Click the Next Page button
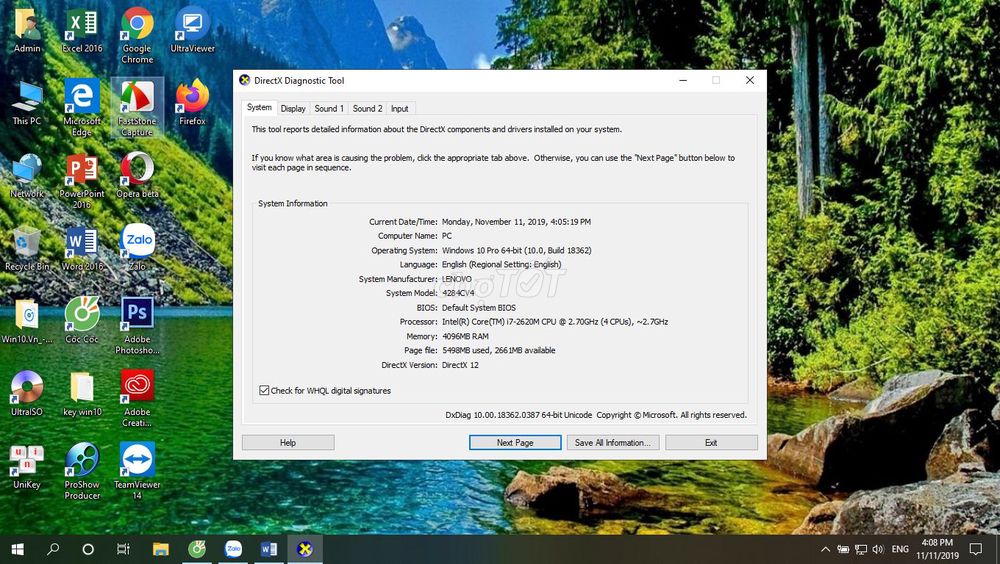The image size is (1000, 564). click(515, 442)
